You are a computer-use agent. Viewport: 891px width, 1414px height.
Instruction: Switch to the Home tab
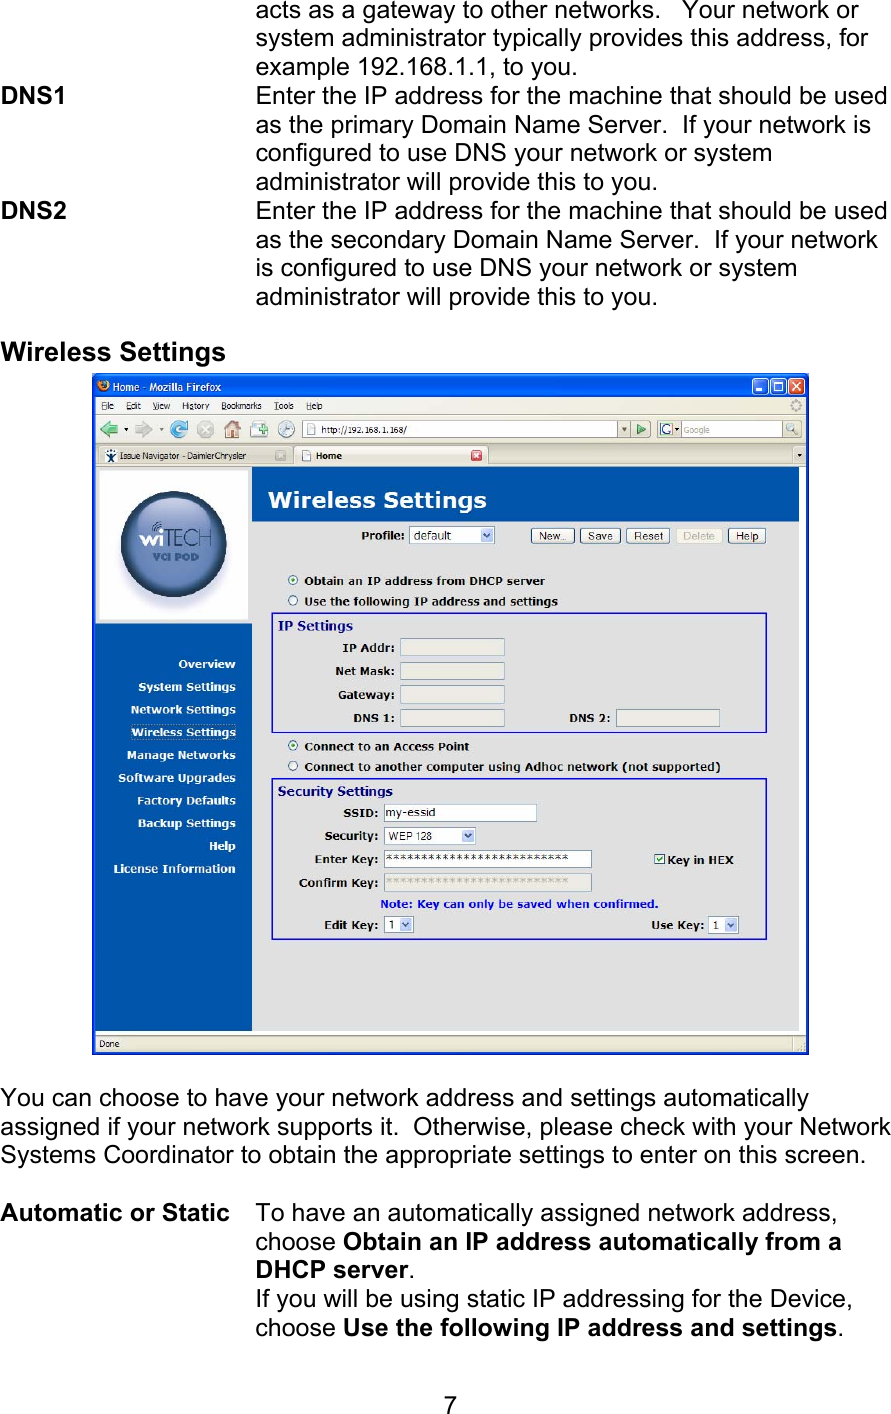coord(391,455)
